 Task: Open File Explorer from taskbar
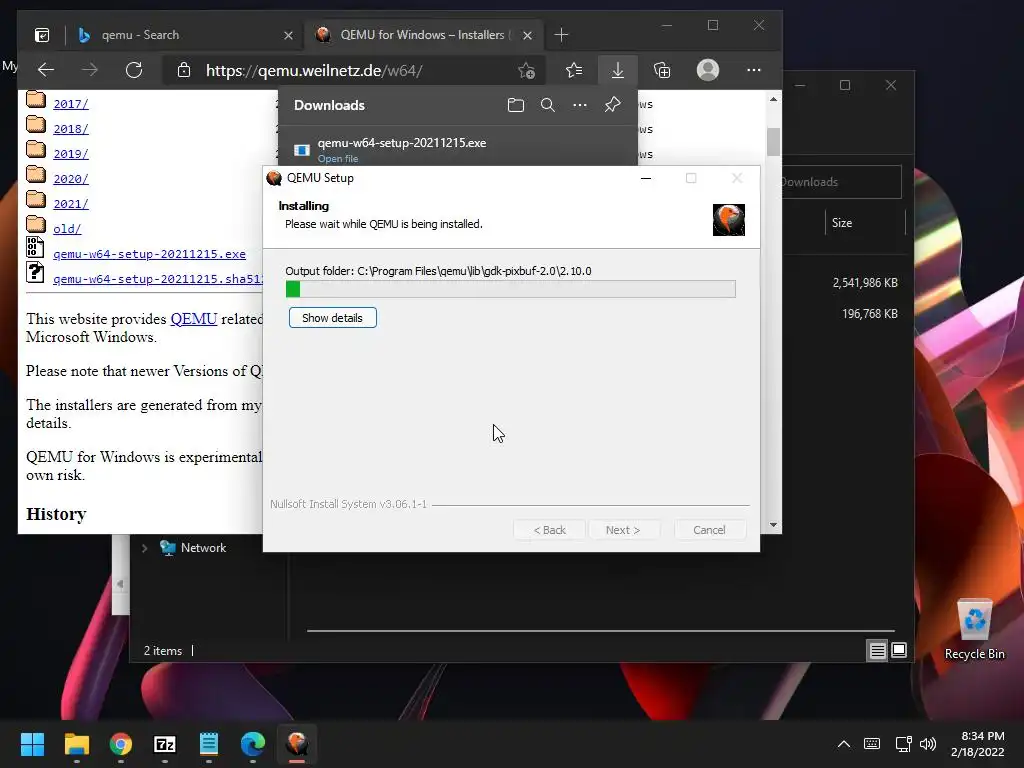point(76,744)
